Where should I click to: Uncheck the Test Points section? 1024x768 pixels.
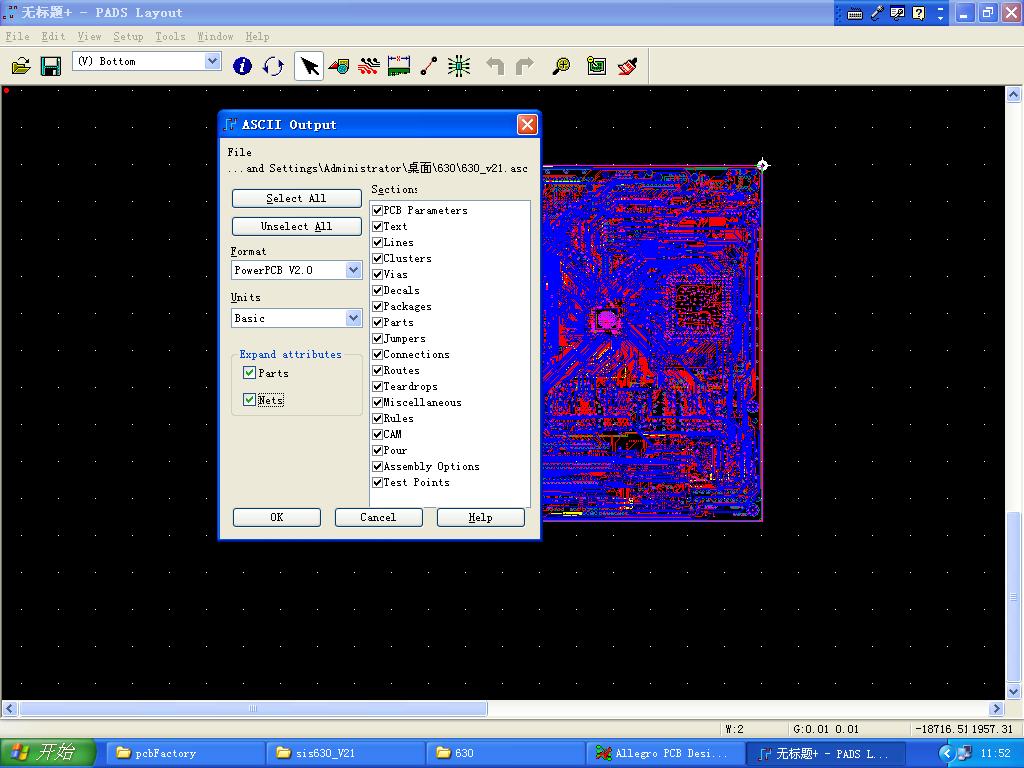[x=378, y=482]
